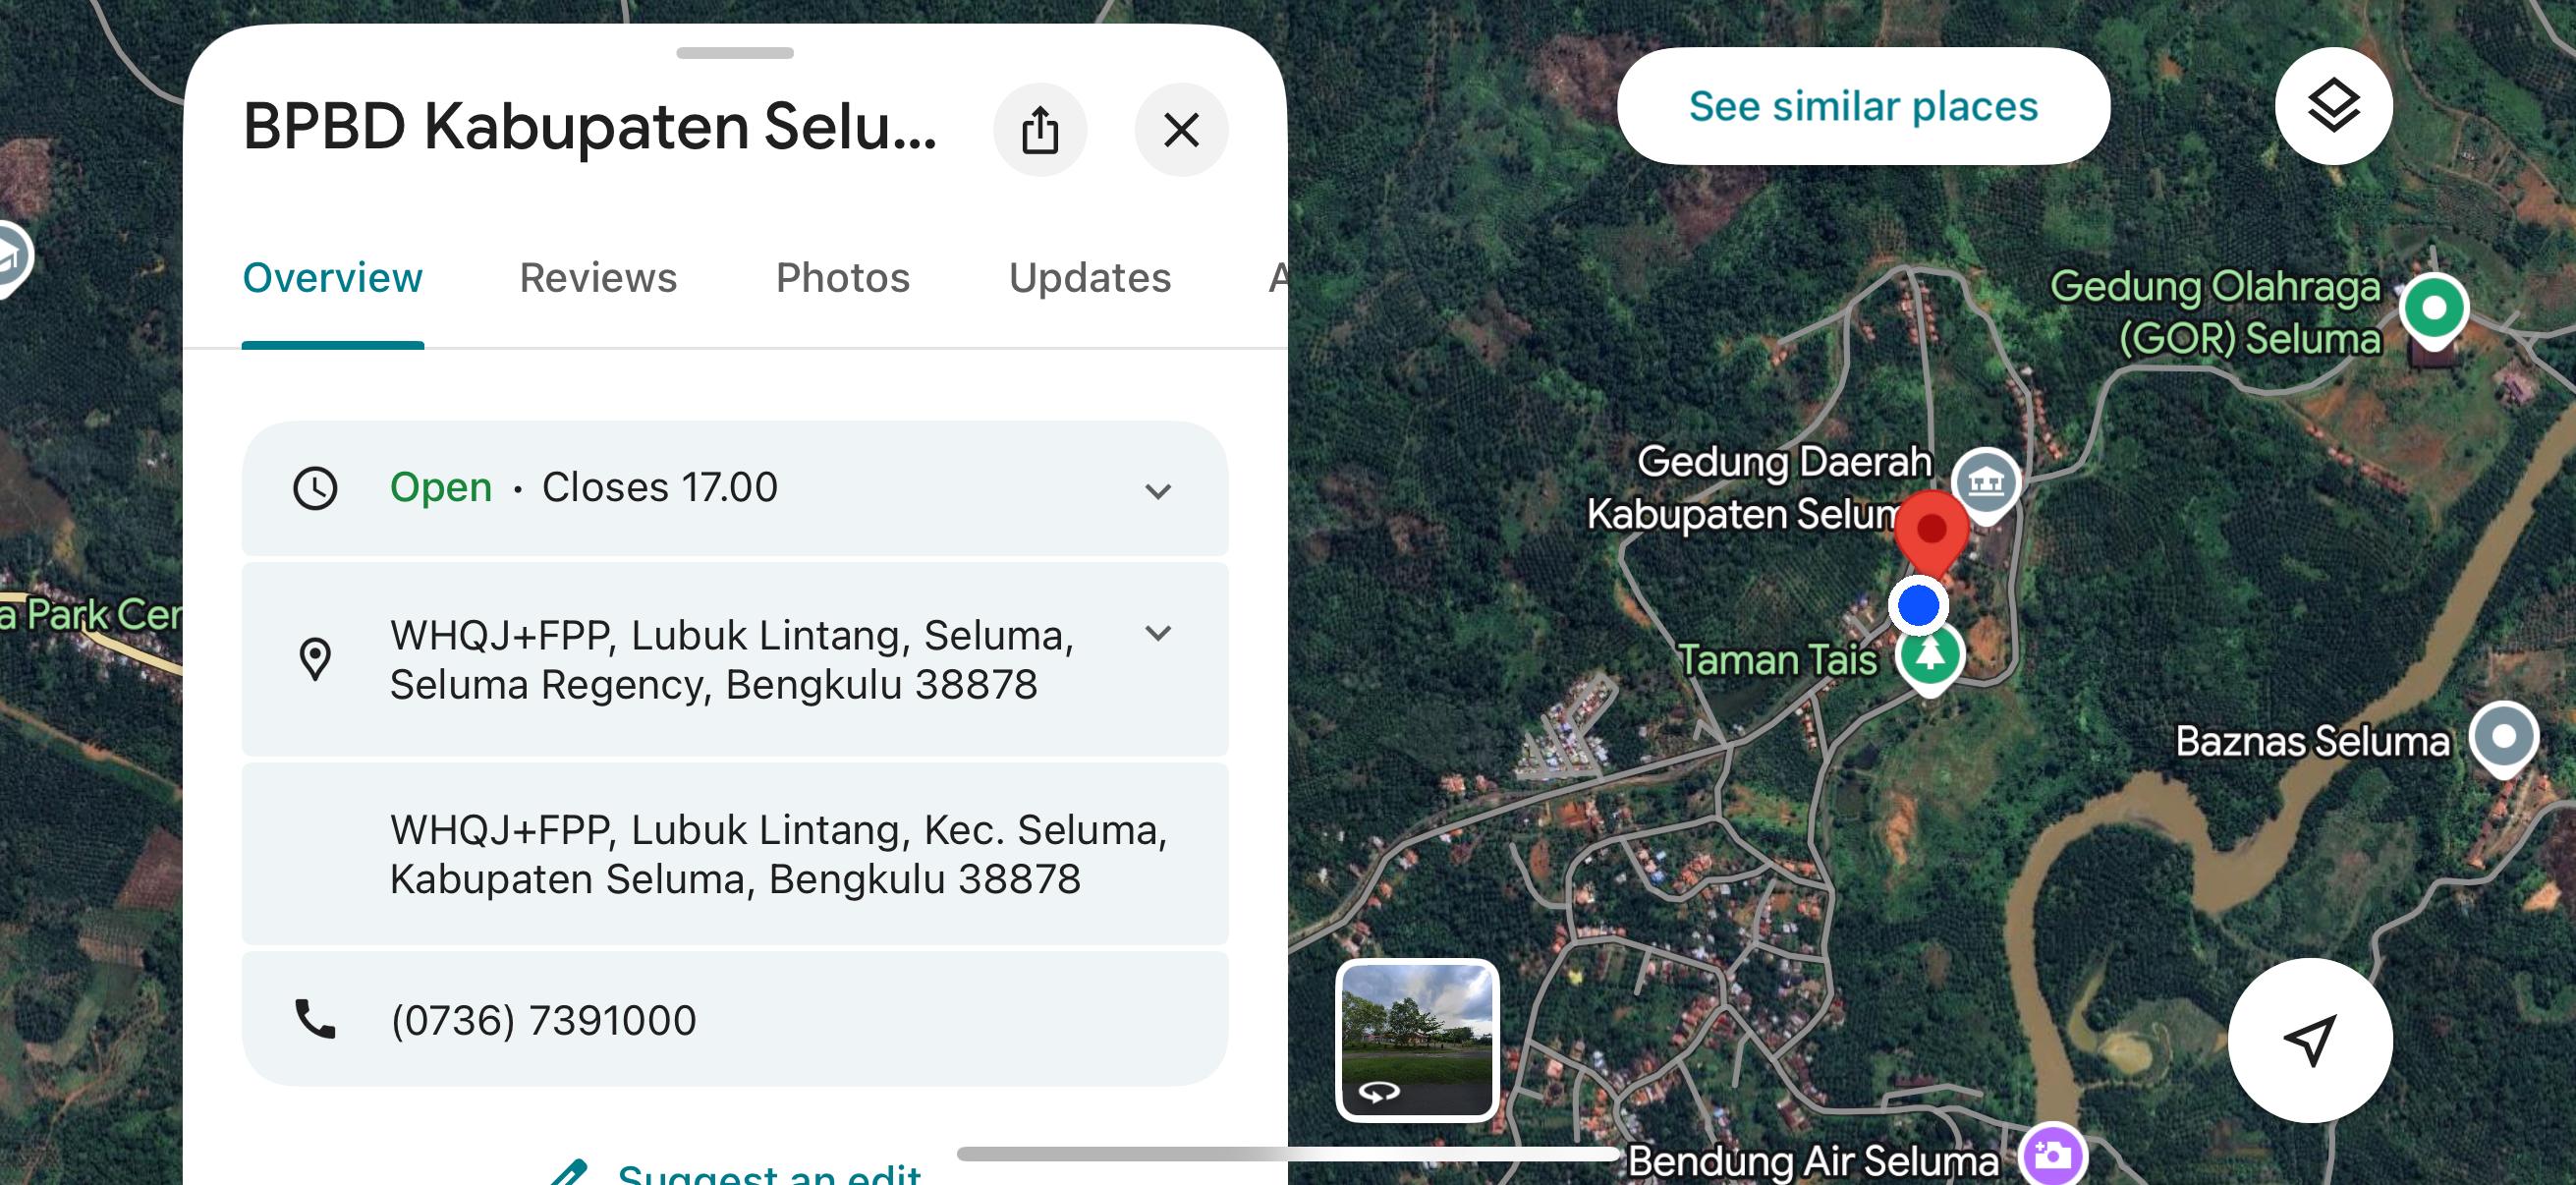Go to the Updates tab
Image resolution: width=2576 pixels, height=1185 pixels.
(x=1089, y=278)
